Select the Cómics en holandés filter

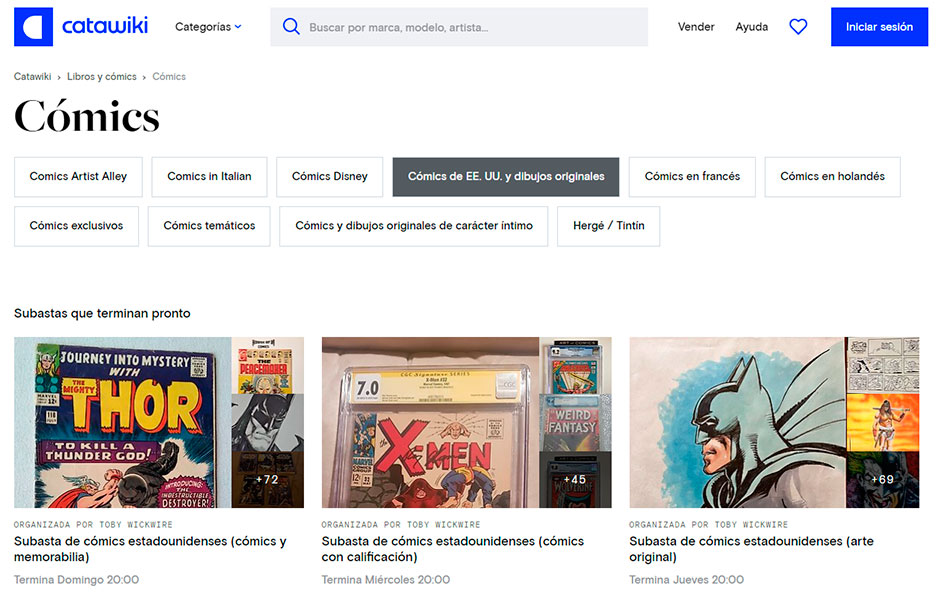pos(832,176)
